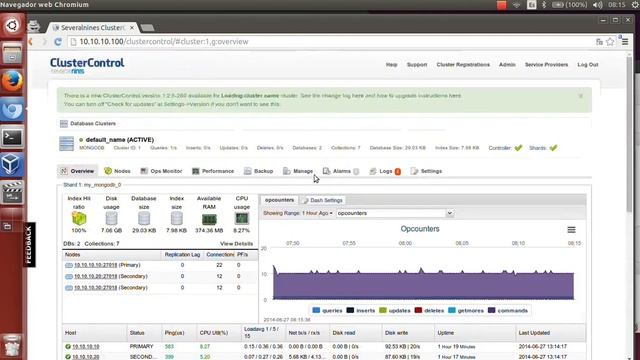This screenshot has width=640, height=360.
Task: Click the Bluetooth indicator in top bar
Action: pos(544,5)
